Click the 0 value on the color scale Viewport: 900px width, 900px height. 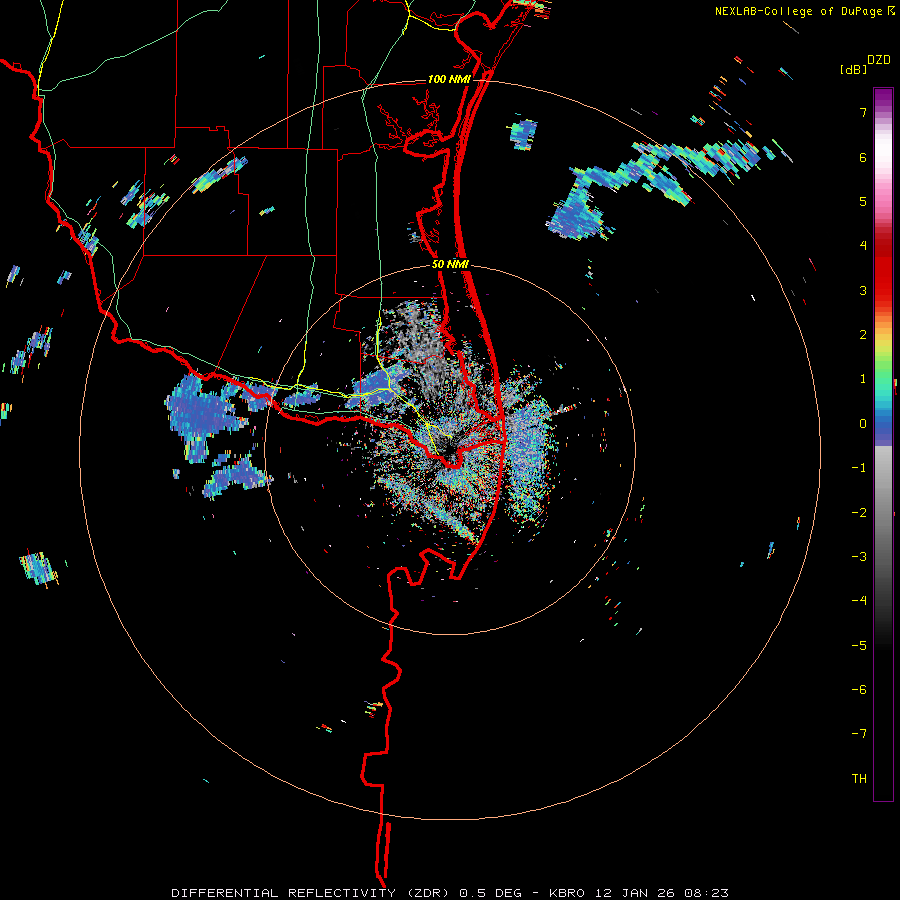(863, 424)
